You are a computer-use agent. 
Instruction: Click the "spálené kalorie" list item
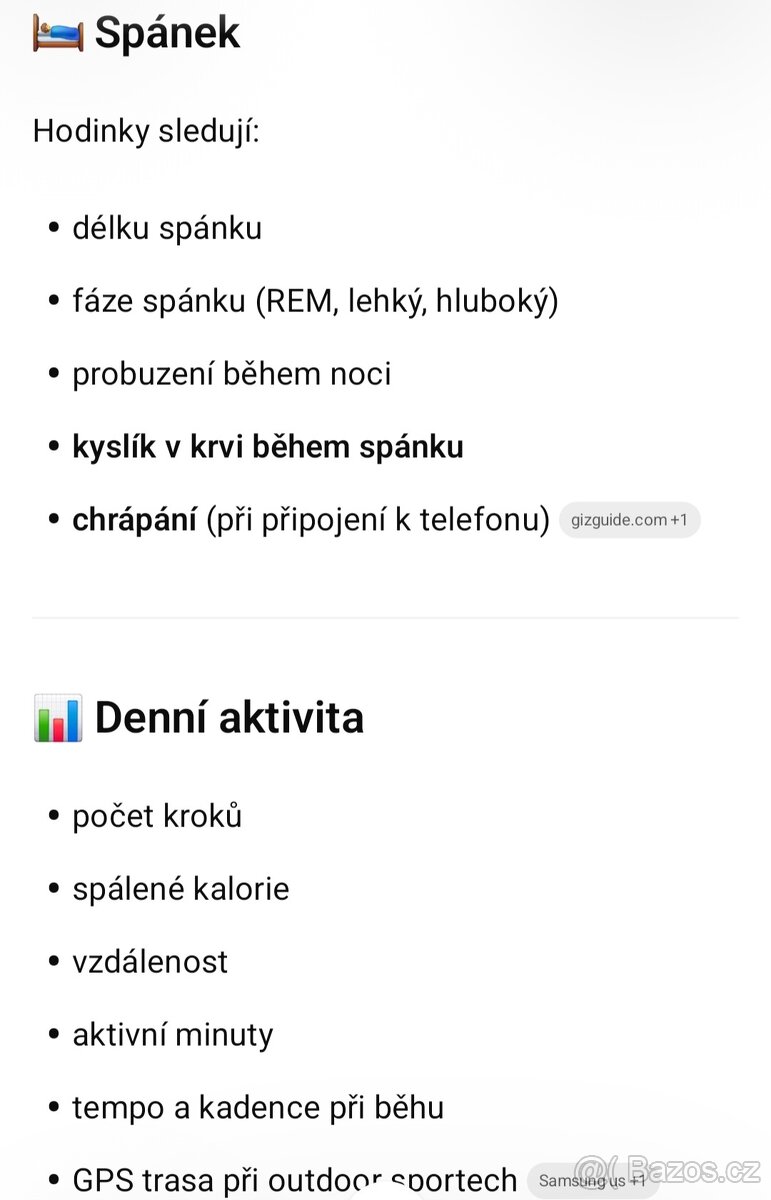coord(181,889)
